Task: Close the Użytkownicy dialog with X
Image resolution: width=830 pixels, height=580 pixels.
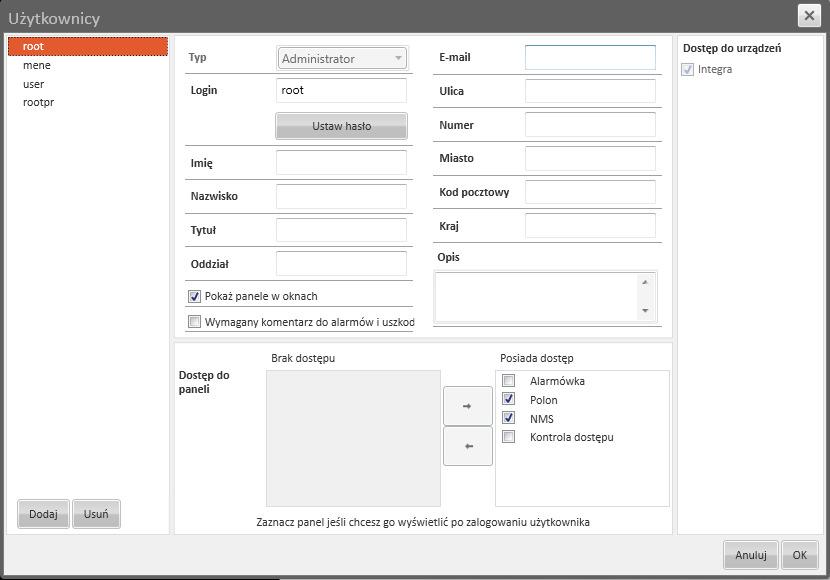Action: pos(809,16)
